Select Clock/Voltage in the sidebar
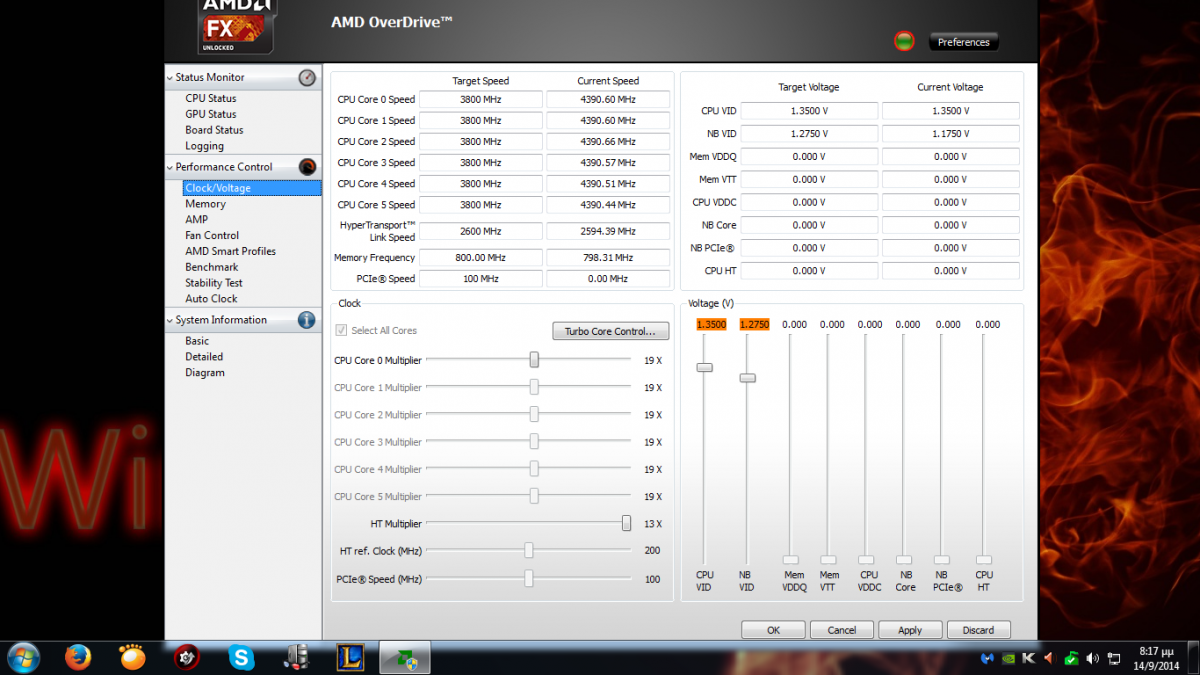The width and height of the screenshot is (1200, 675). [218, 188]
